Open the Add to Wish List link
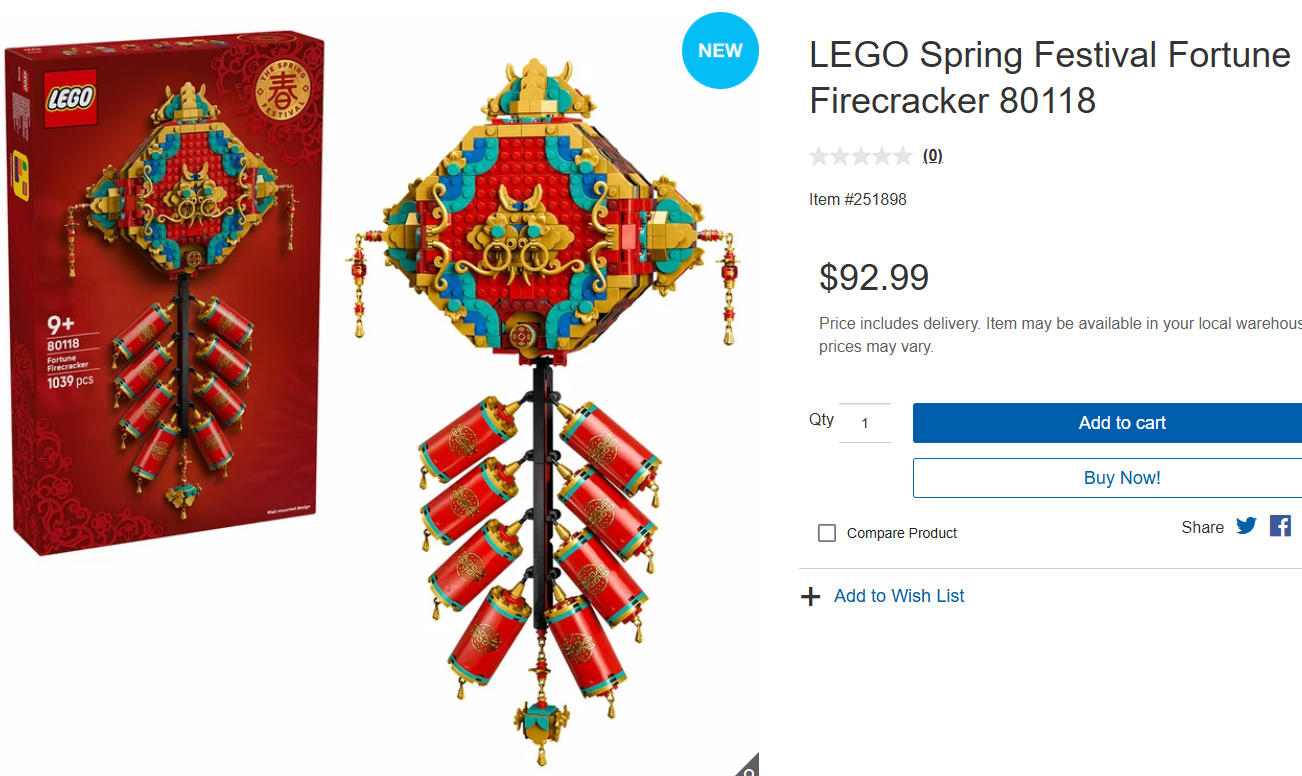 [899, 596]
